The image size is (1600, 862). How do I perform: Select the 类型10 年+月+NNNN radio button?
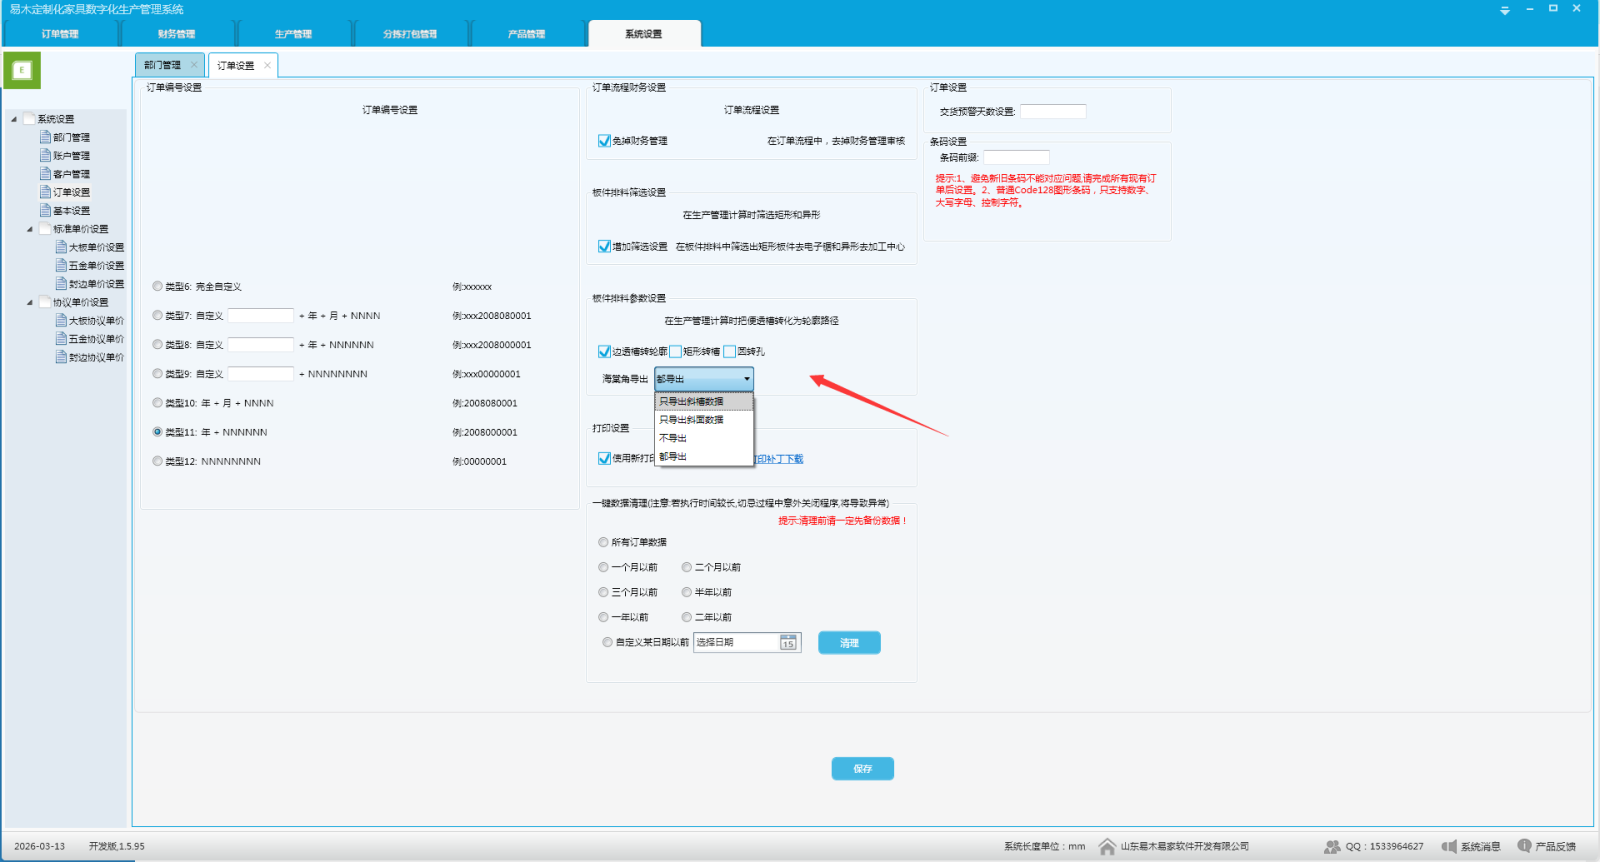[157, 403]
